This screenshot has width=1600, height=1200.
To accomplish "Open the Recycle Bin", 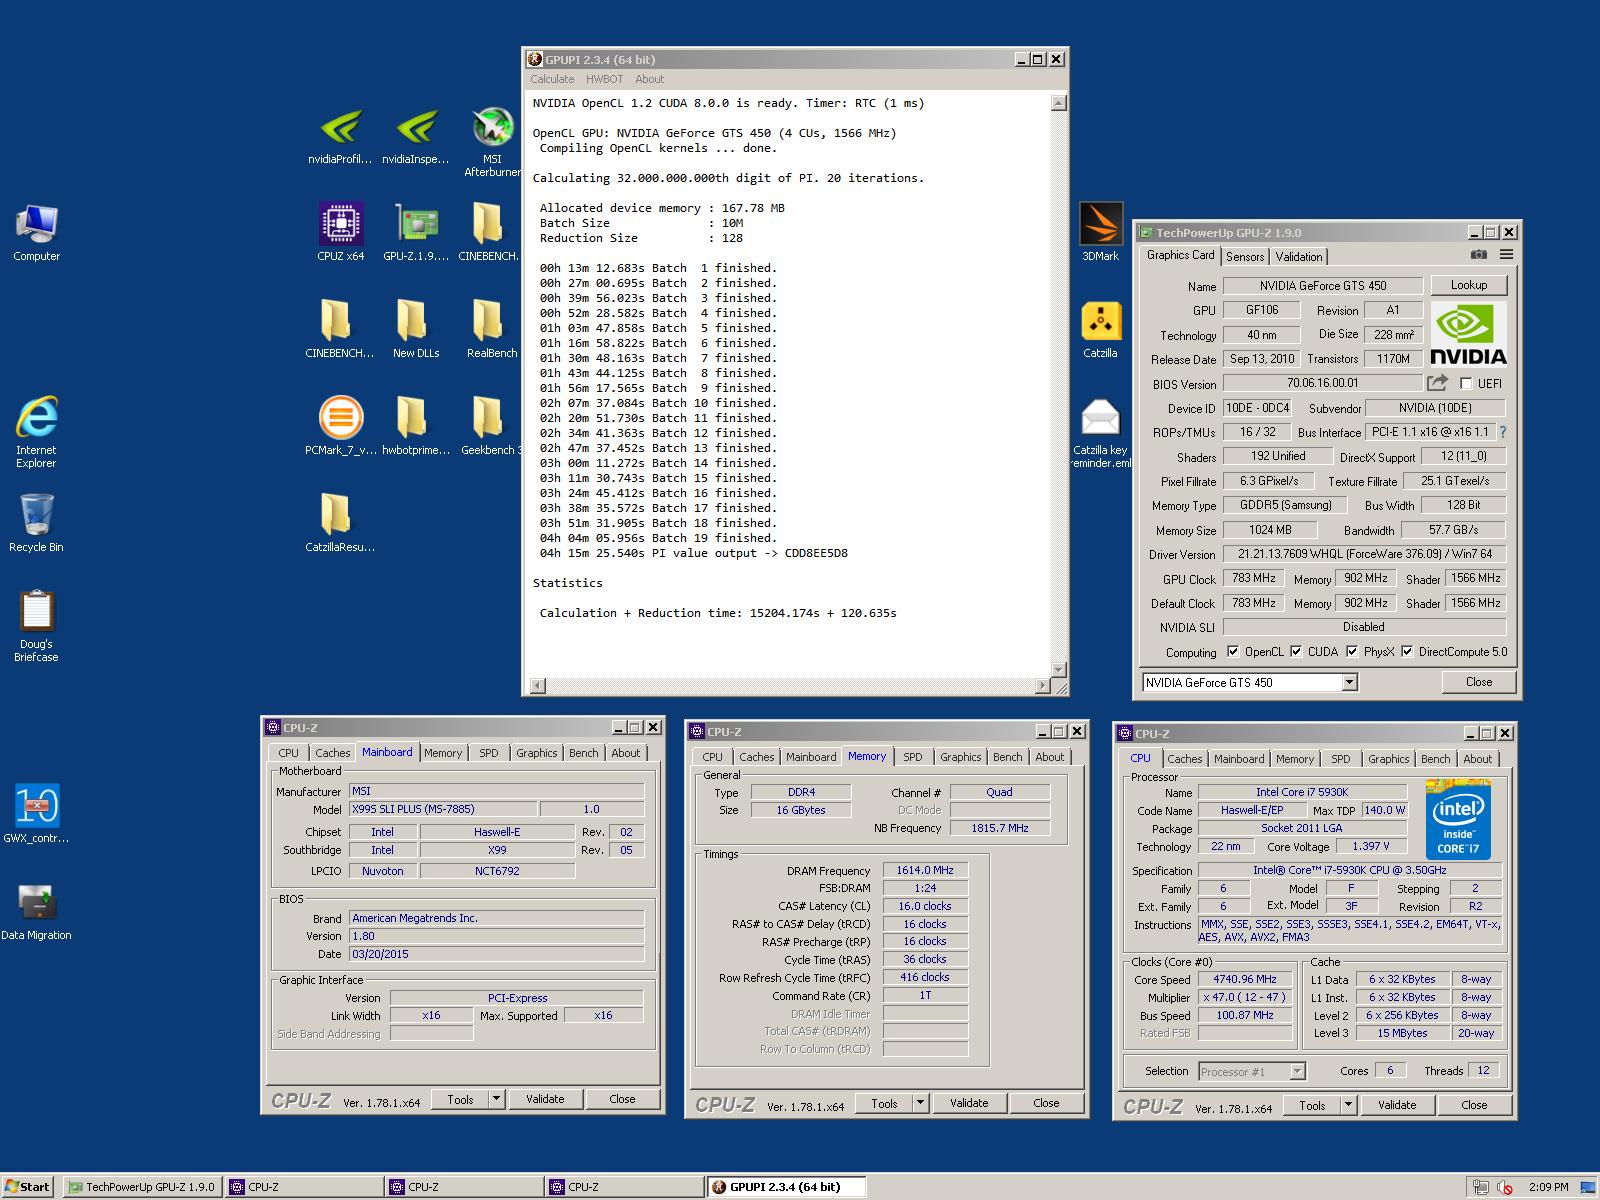I will [36, 523].
